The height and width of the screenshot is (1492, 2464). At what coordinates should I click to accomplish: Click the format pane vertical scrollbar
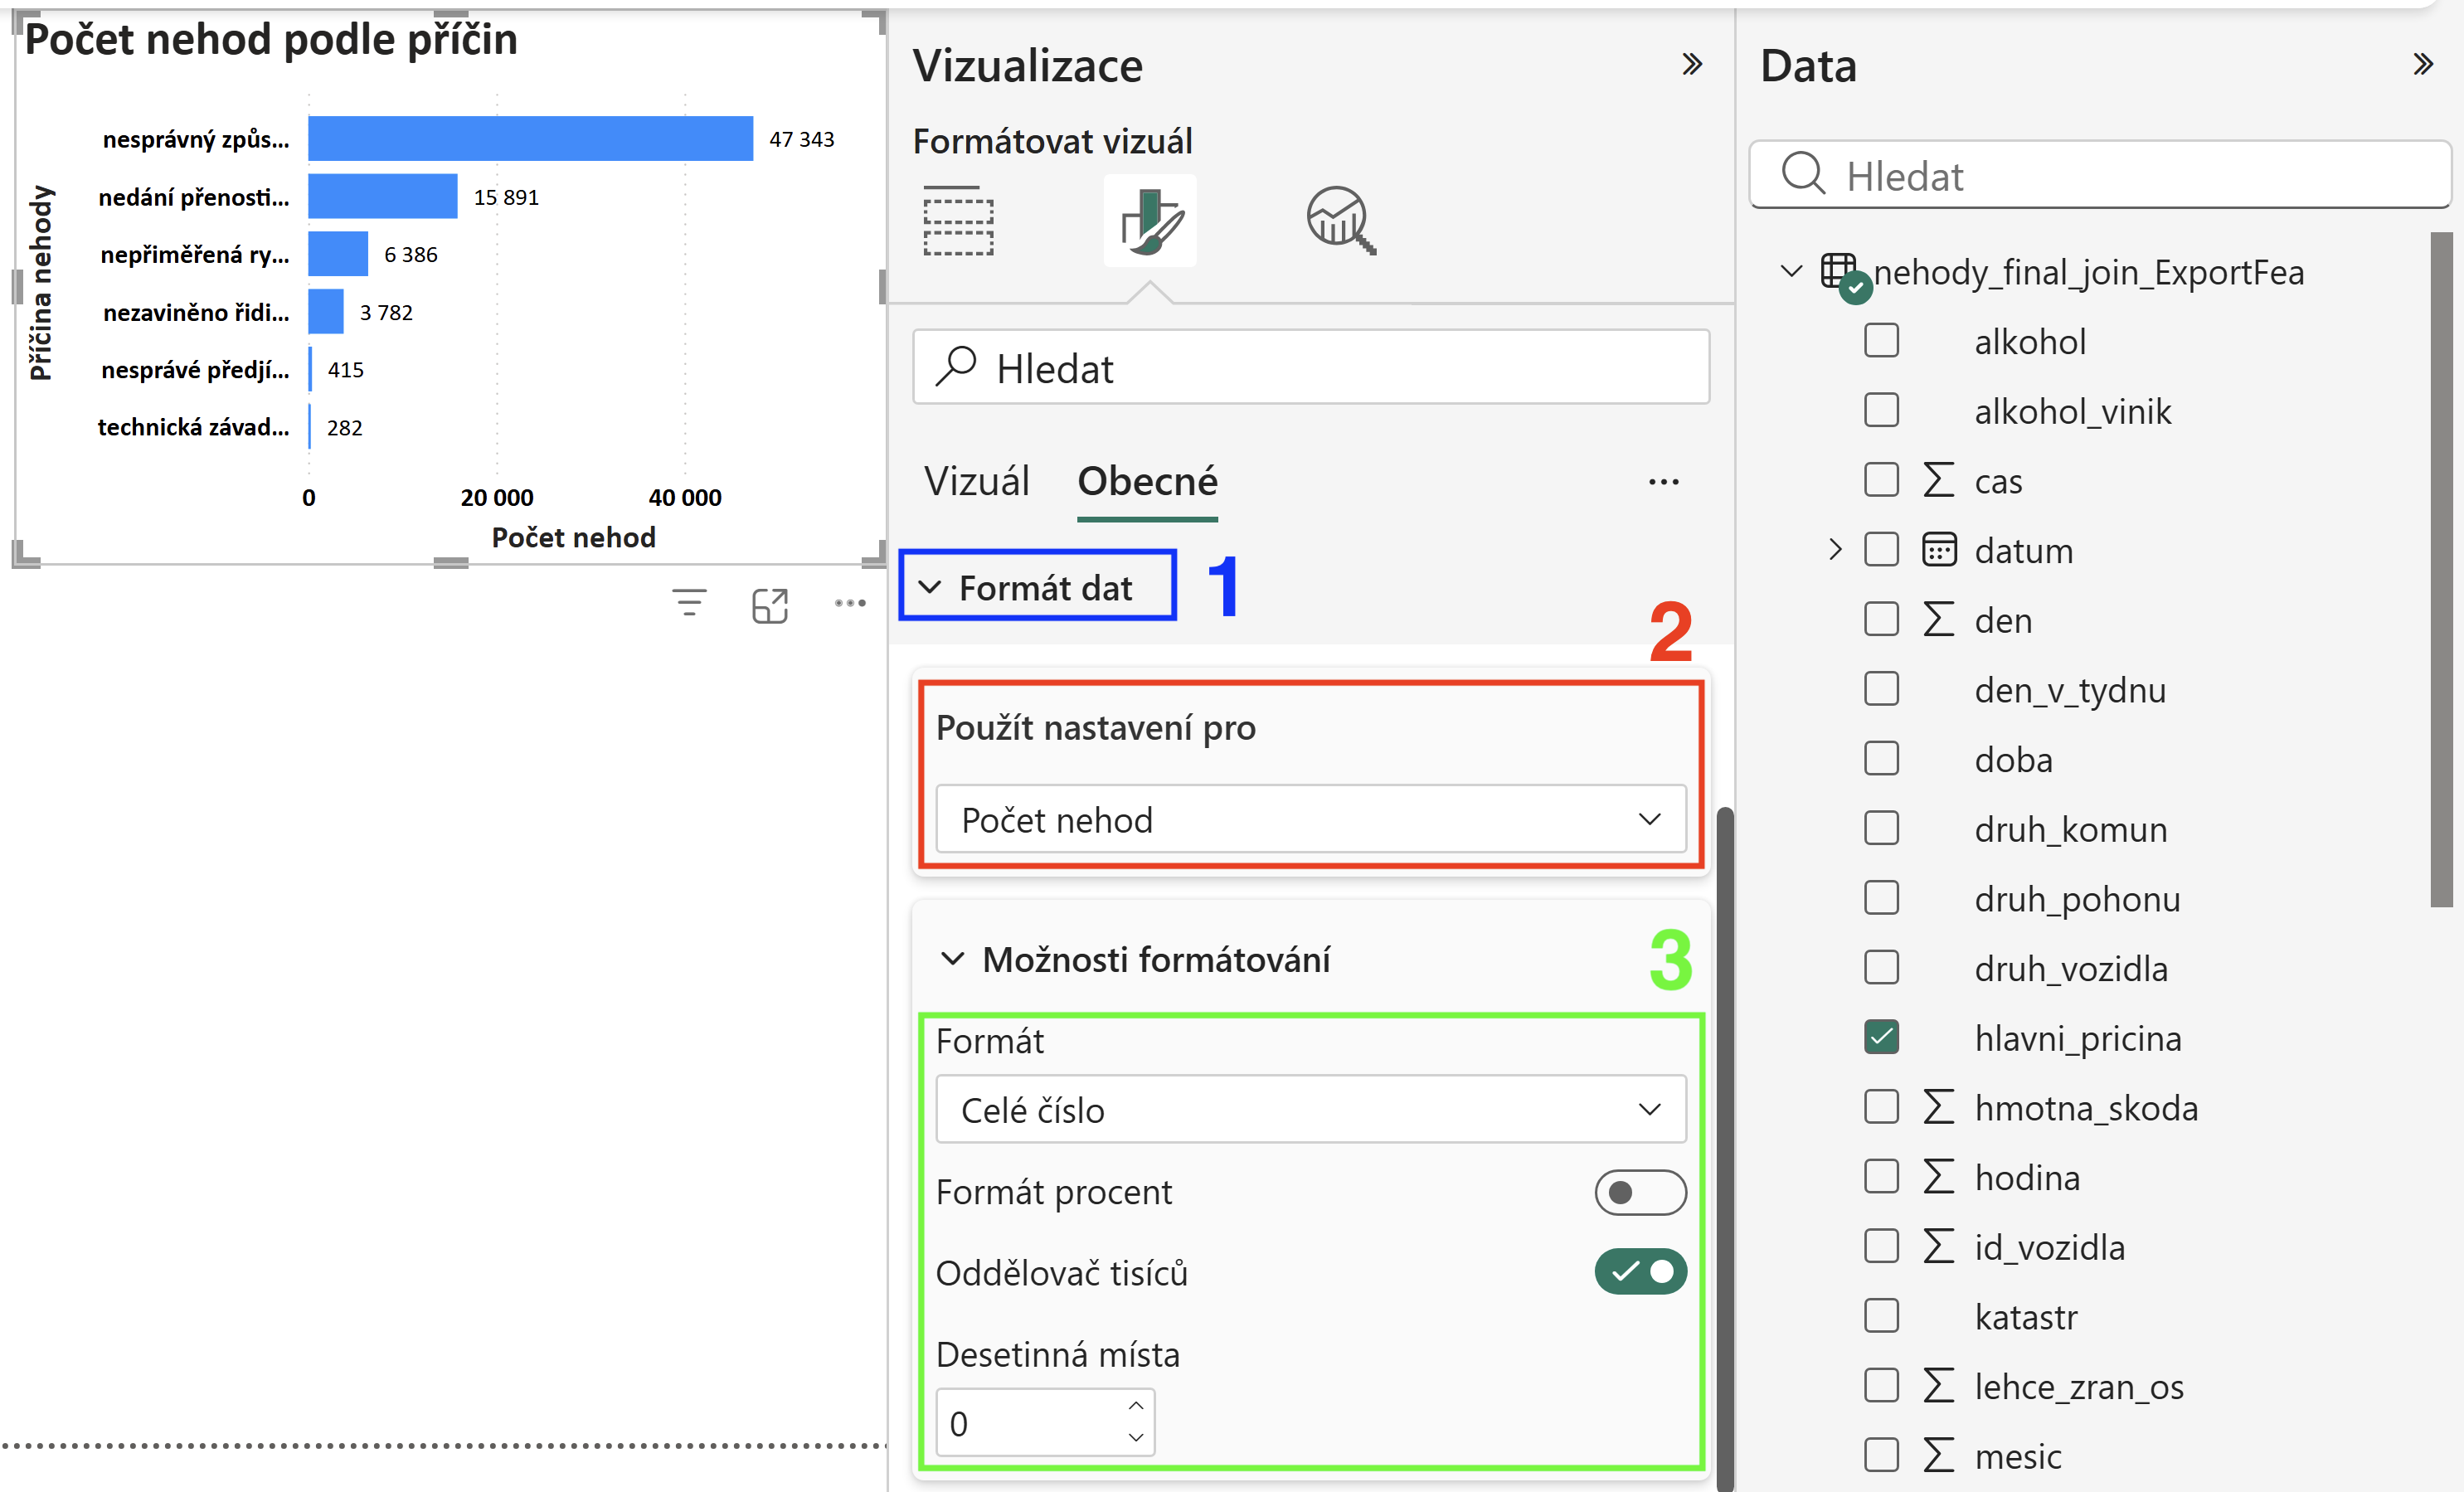click(1724, 1150)
